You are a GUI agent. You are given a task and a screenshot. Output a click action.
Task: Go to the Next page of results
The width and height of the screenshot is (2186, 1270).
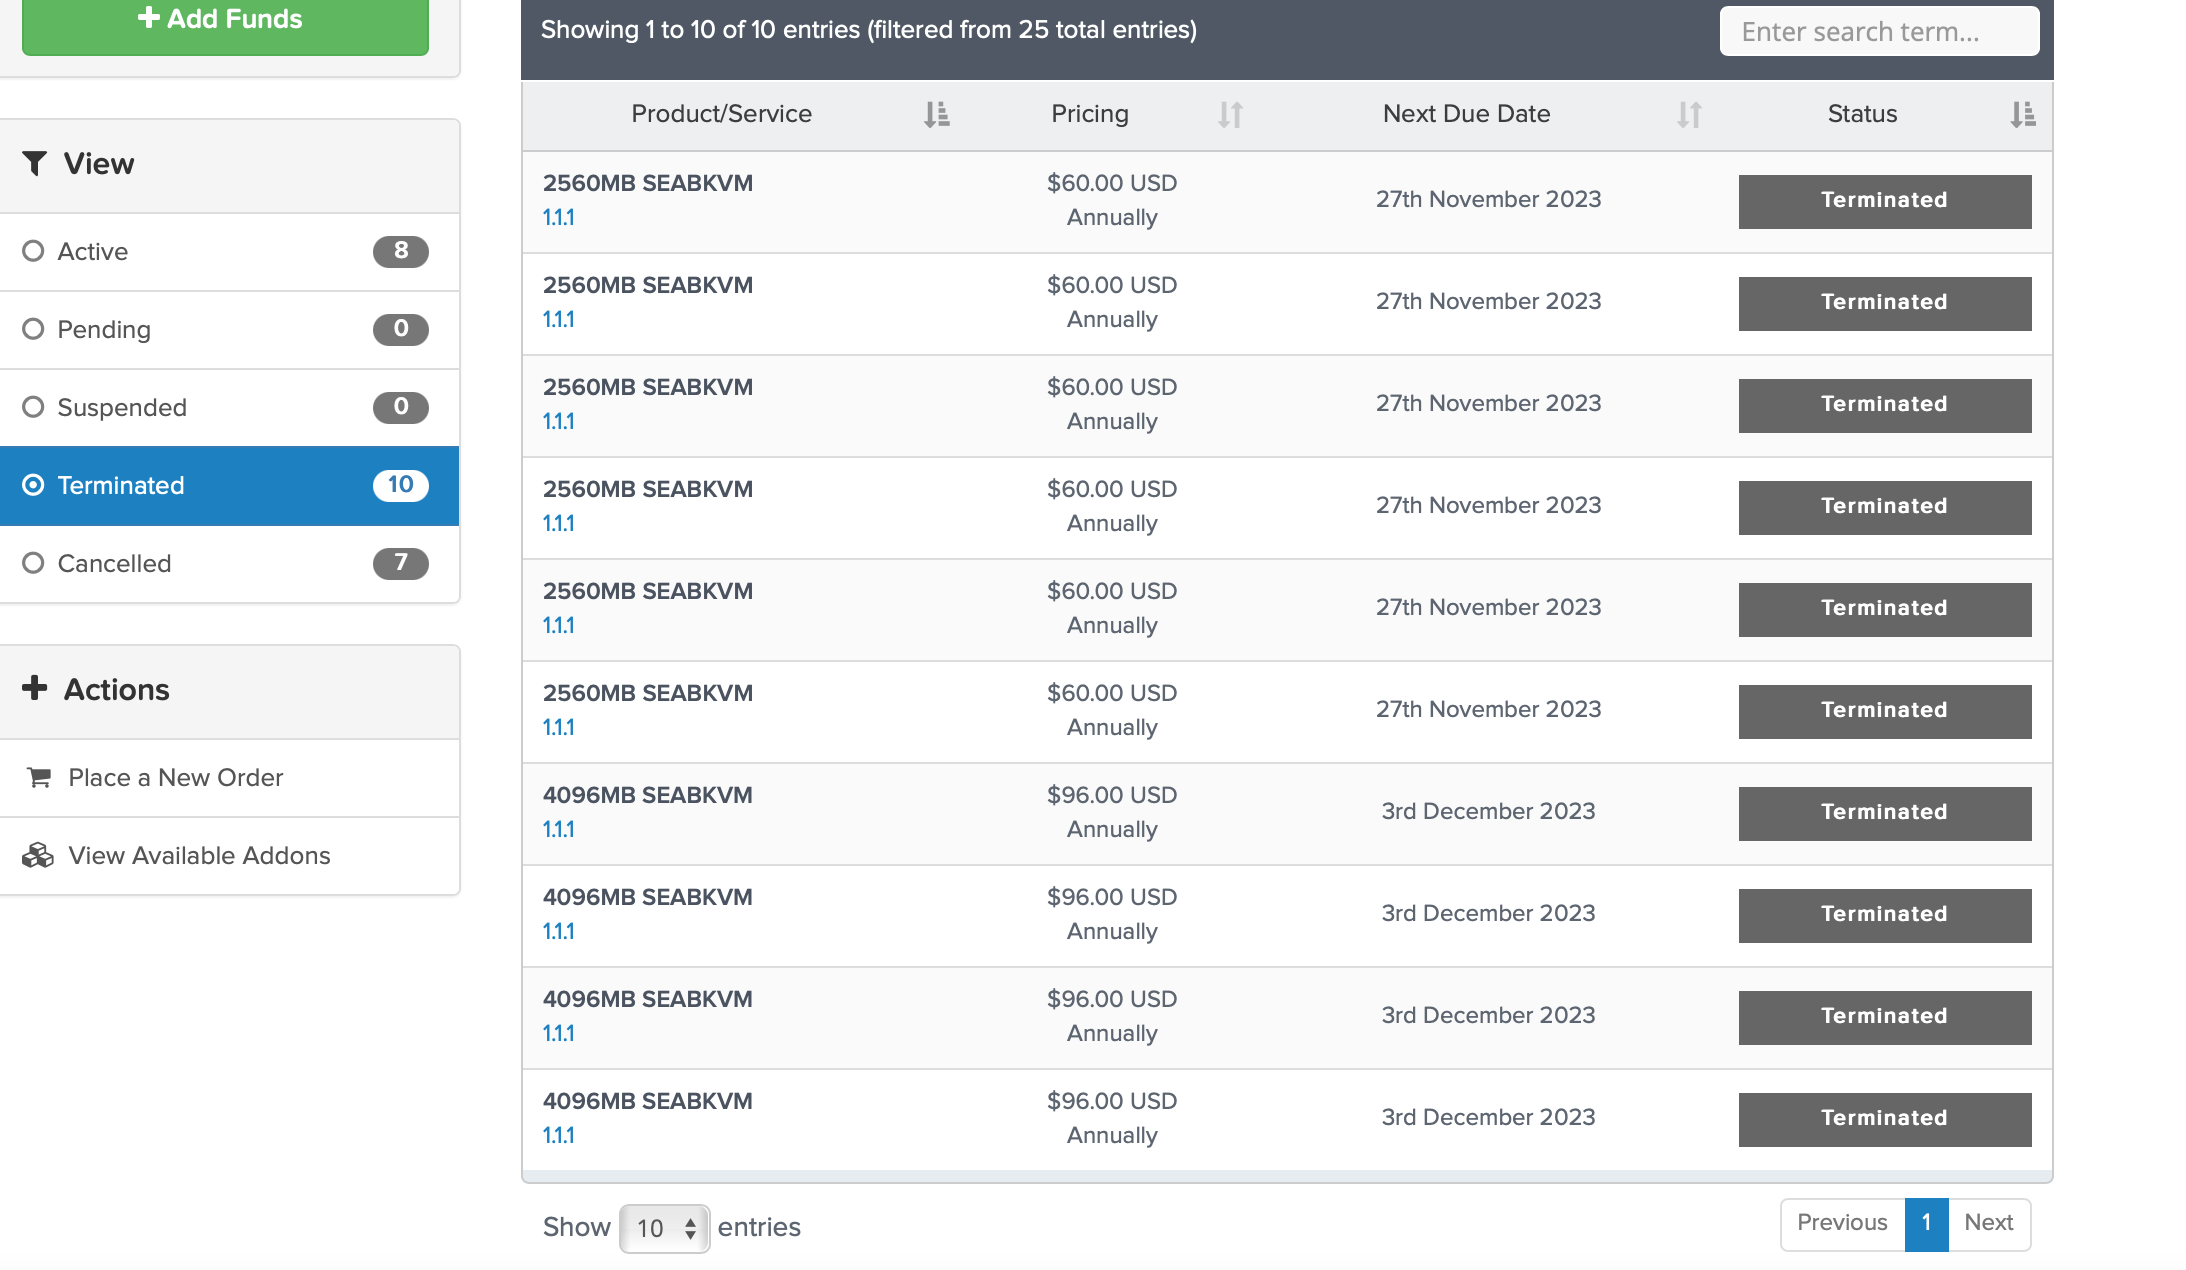tap(1988, 1223)
